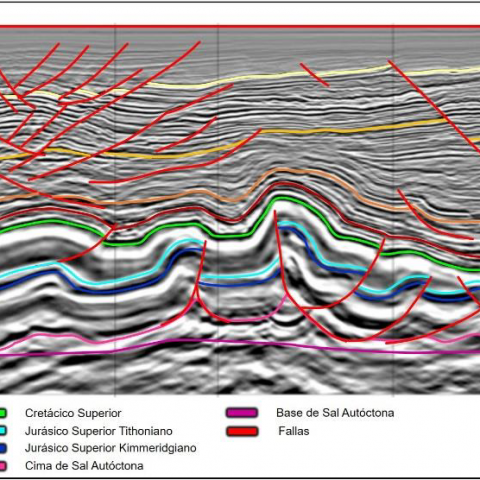Select the Fallas legend label

pos(294,431)
